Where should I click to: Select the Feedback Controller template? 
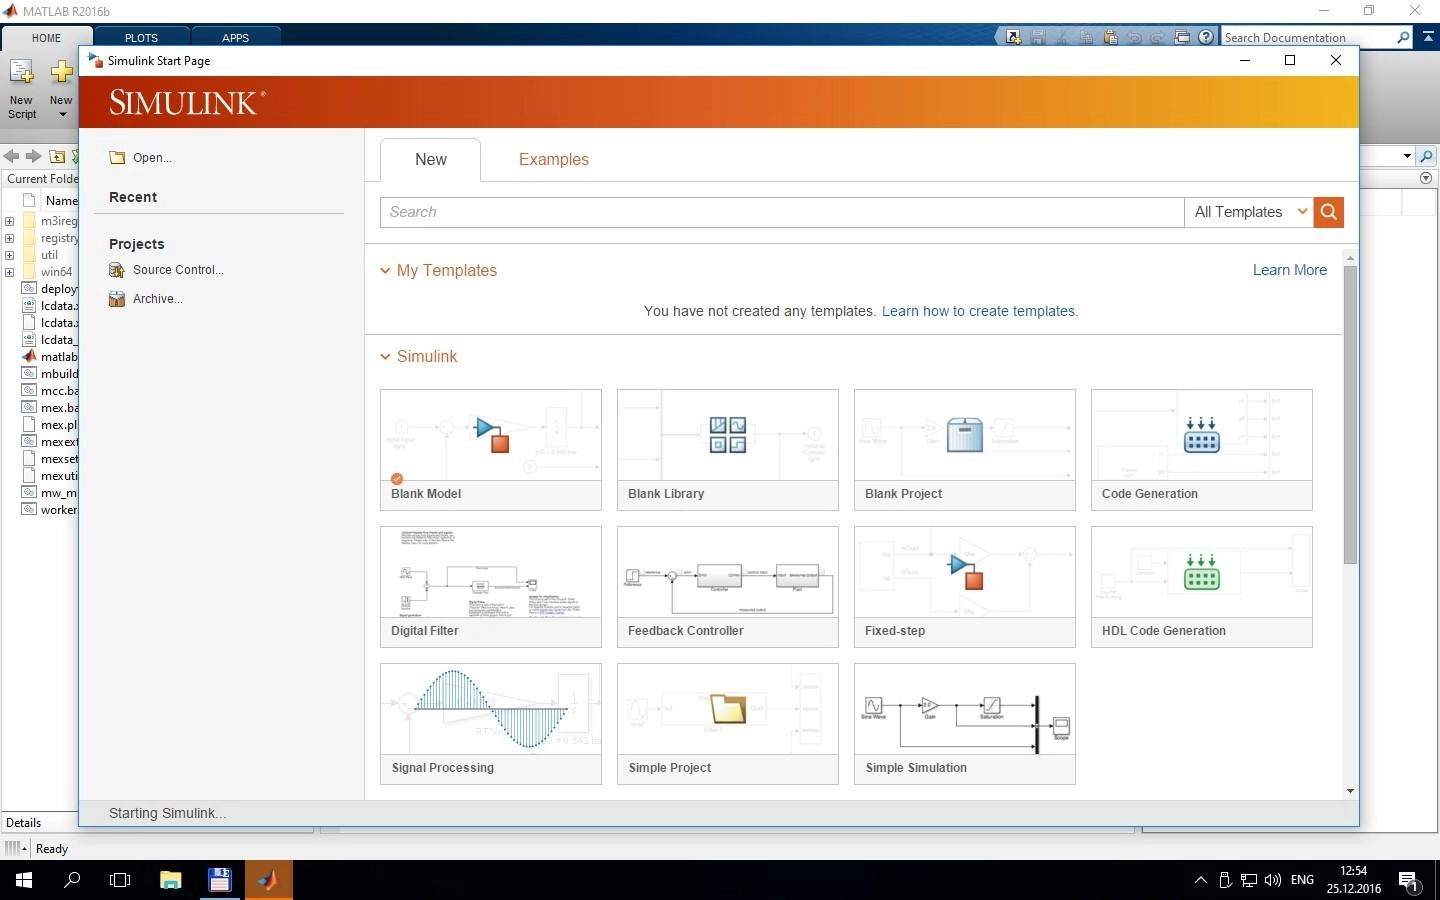[728, 586]
